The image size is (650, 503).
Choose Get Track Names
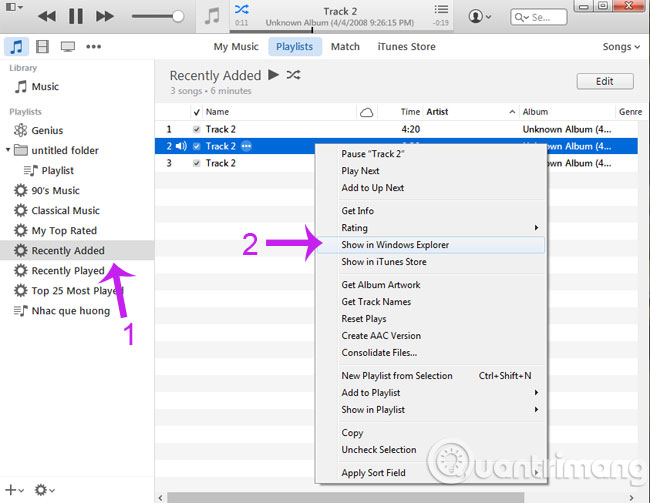(430, 302)
